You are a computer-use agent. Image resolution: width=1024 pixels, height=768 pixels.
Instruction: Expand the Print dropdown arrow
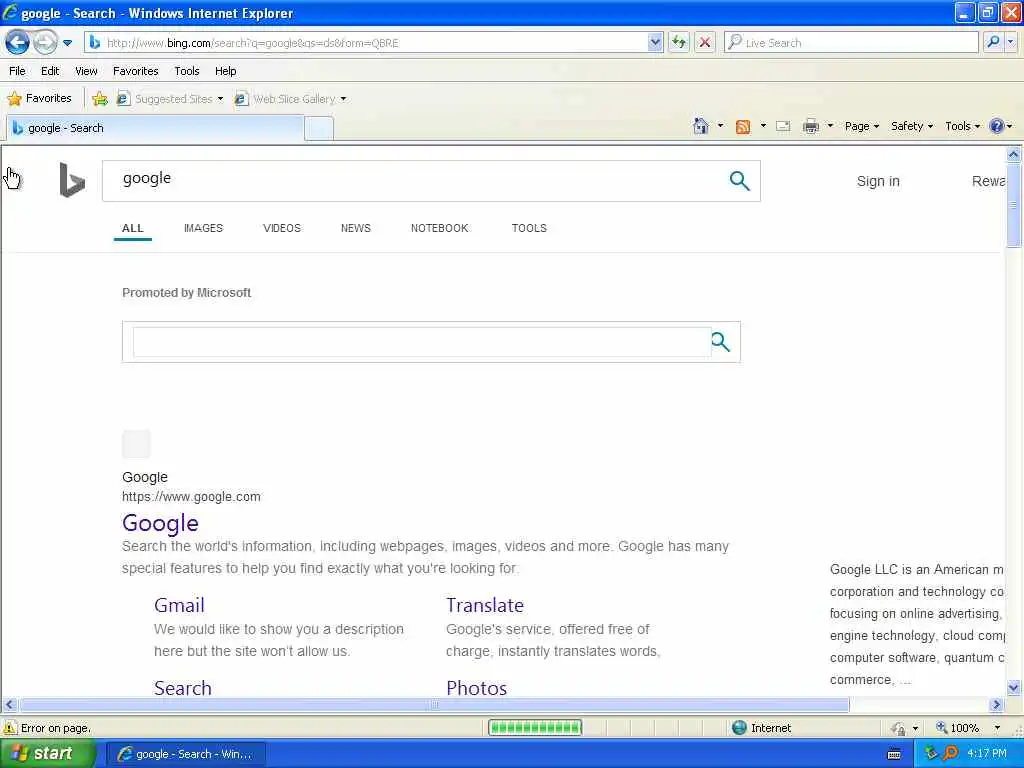(830, 126)
